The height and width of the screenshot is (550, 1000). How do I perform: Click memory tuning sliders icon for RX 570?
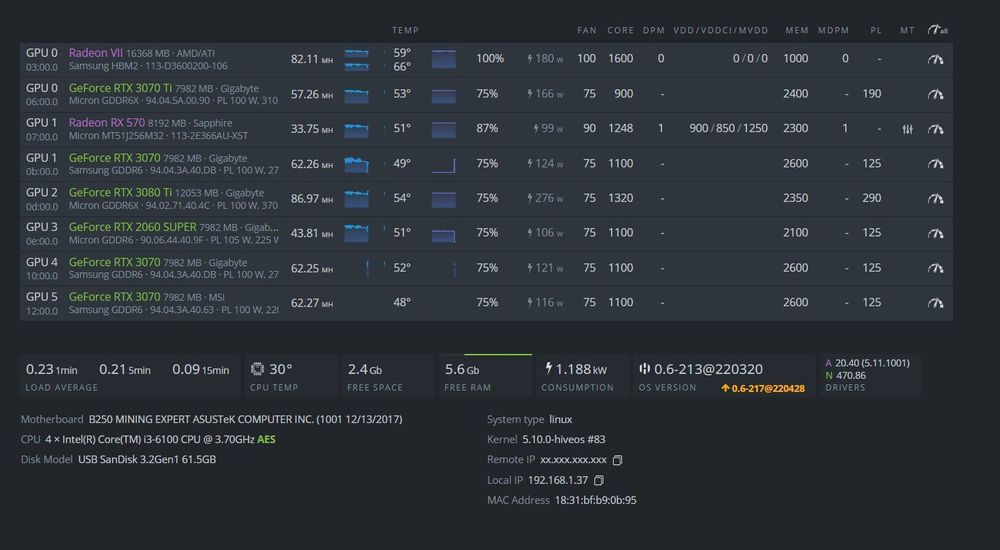tap(908, 129)
